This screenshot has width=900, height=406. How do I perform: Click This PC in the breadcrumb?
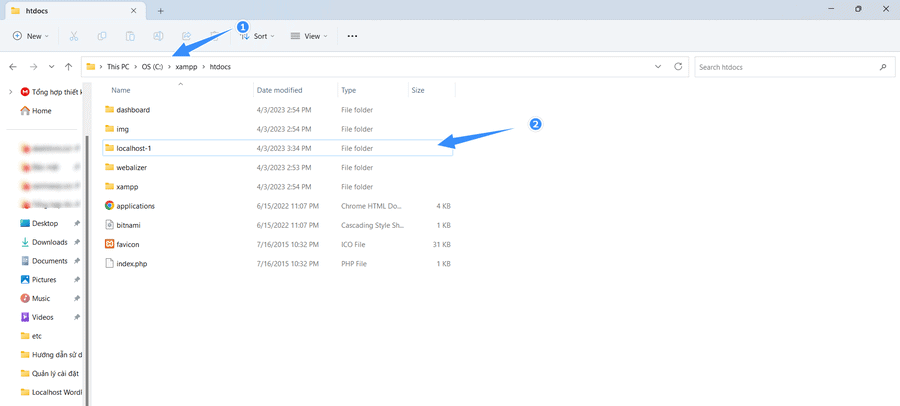coord(118,67)
